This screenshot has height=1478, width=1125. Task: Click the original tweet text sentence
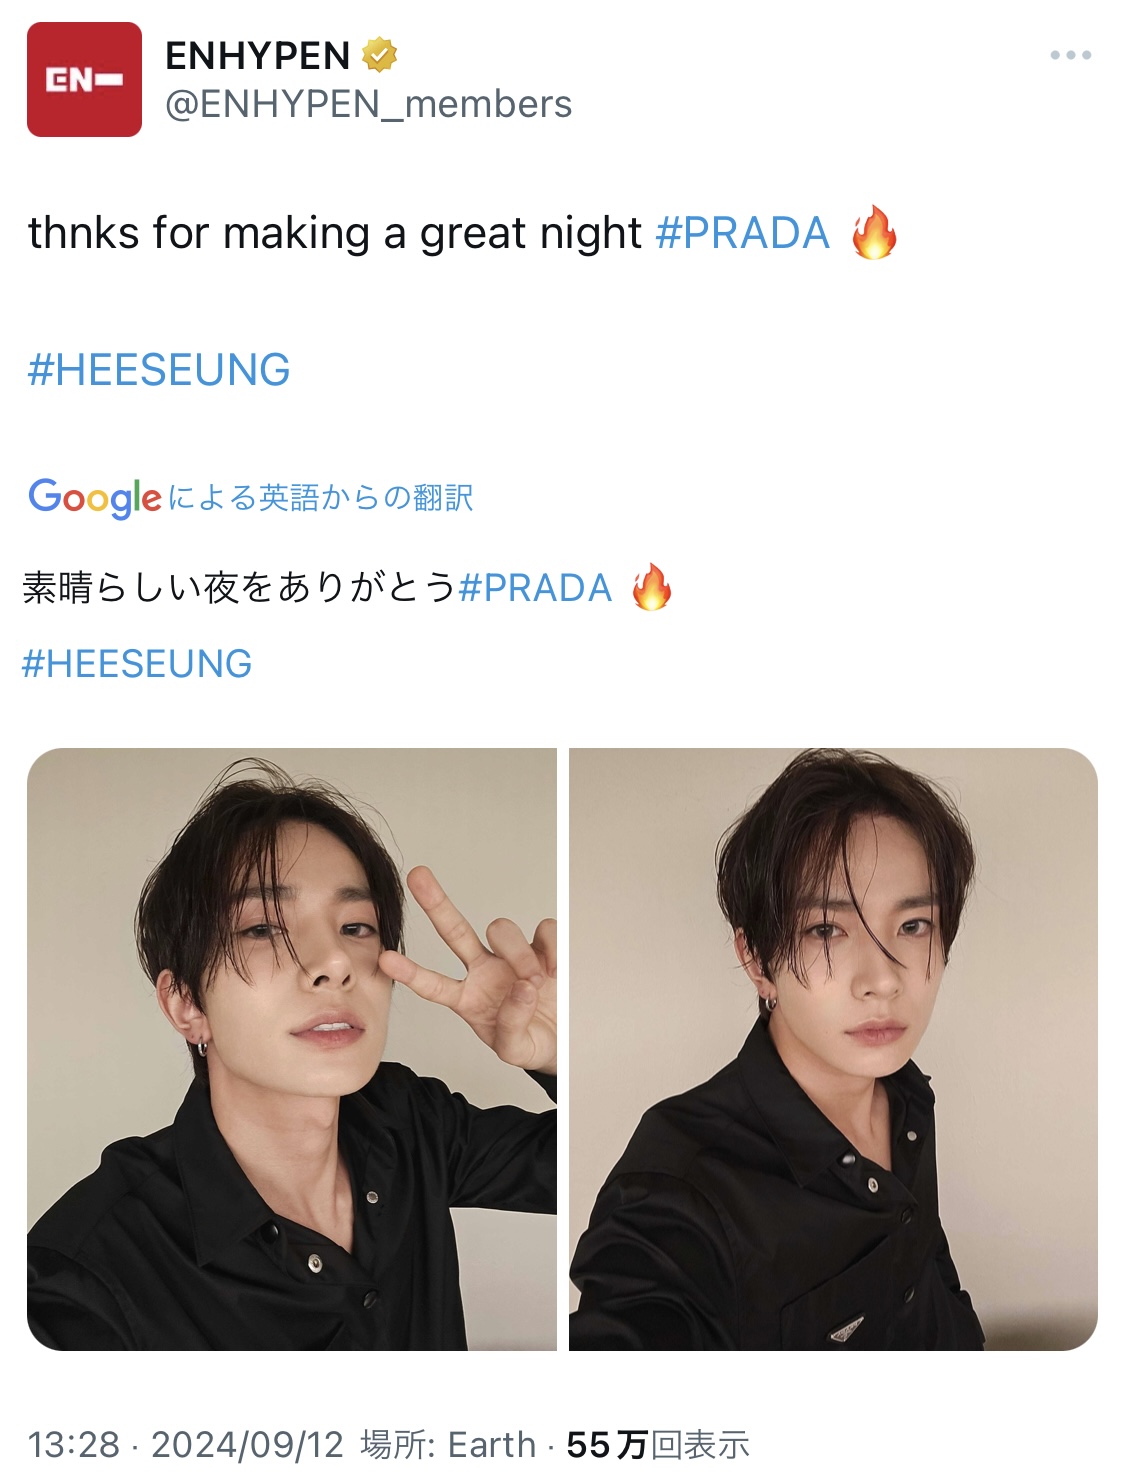334,233
